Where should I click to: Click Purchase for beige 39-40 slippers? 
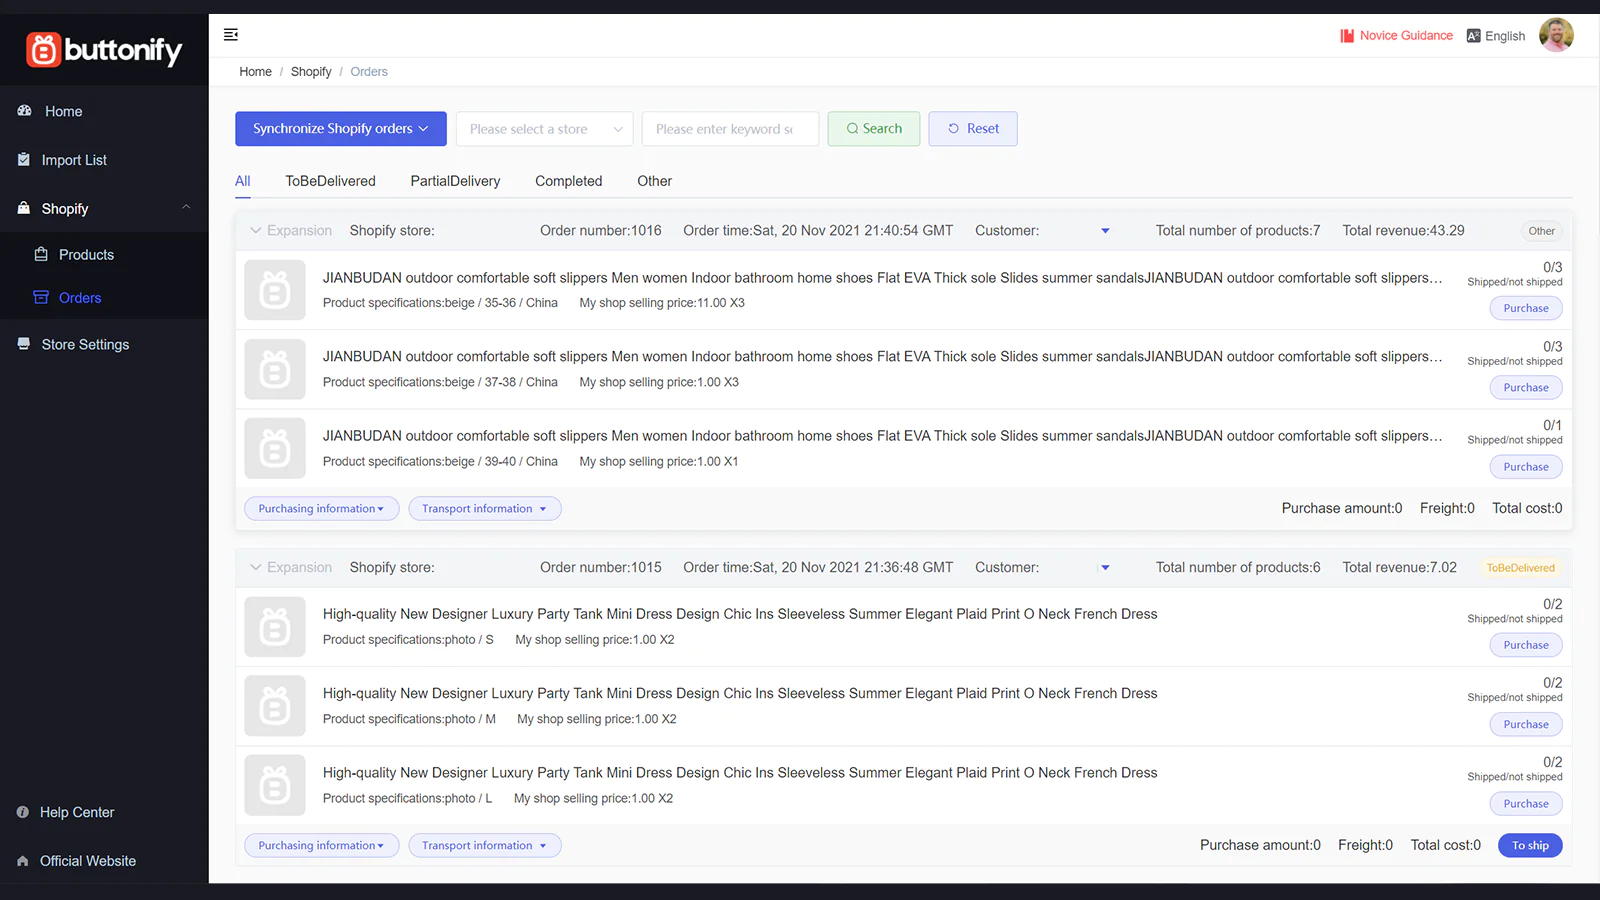pyautogui.click(x=1526, y=467)
